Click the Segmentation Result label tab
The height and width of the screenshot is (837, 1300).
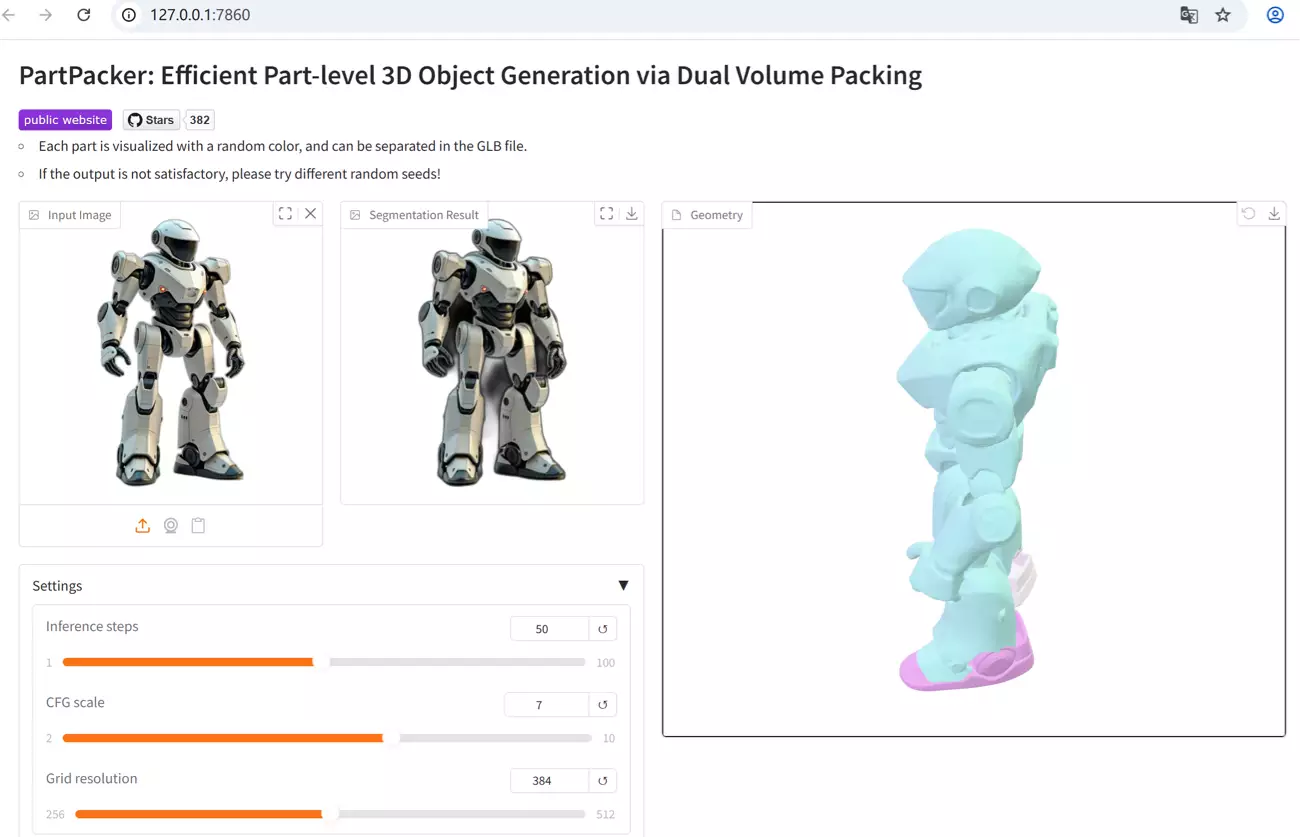414,215
